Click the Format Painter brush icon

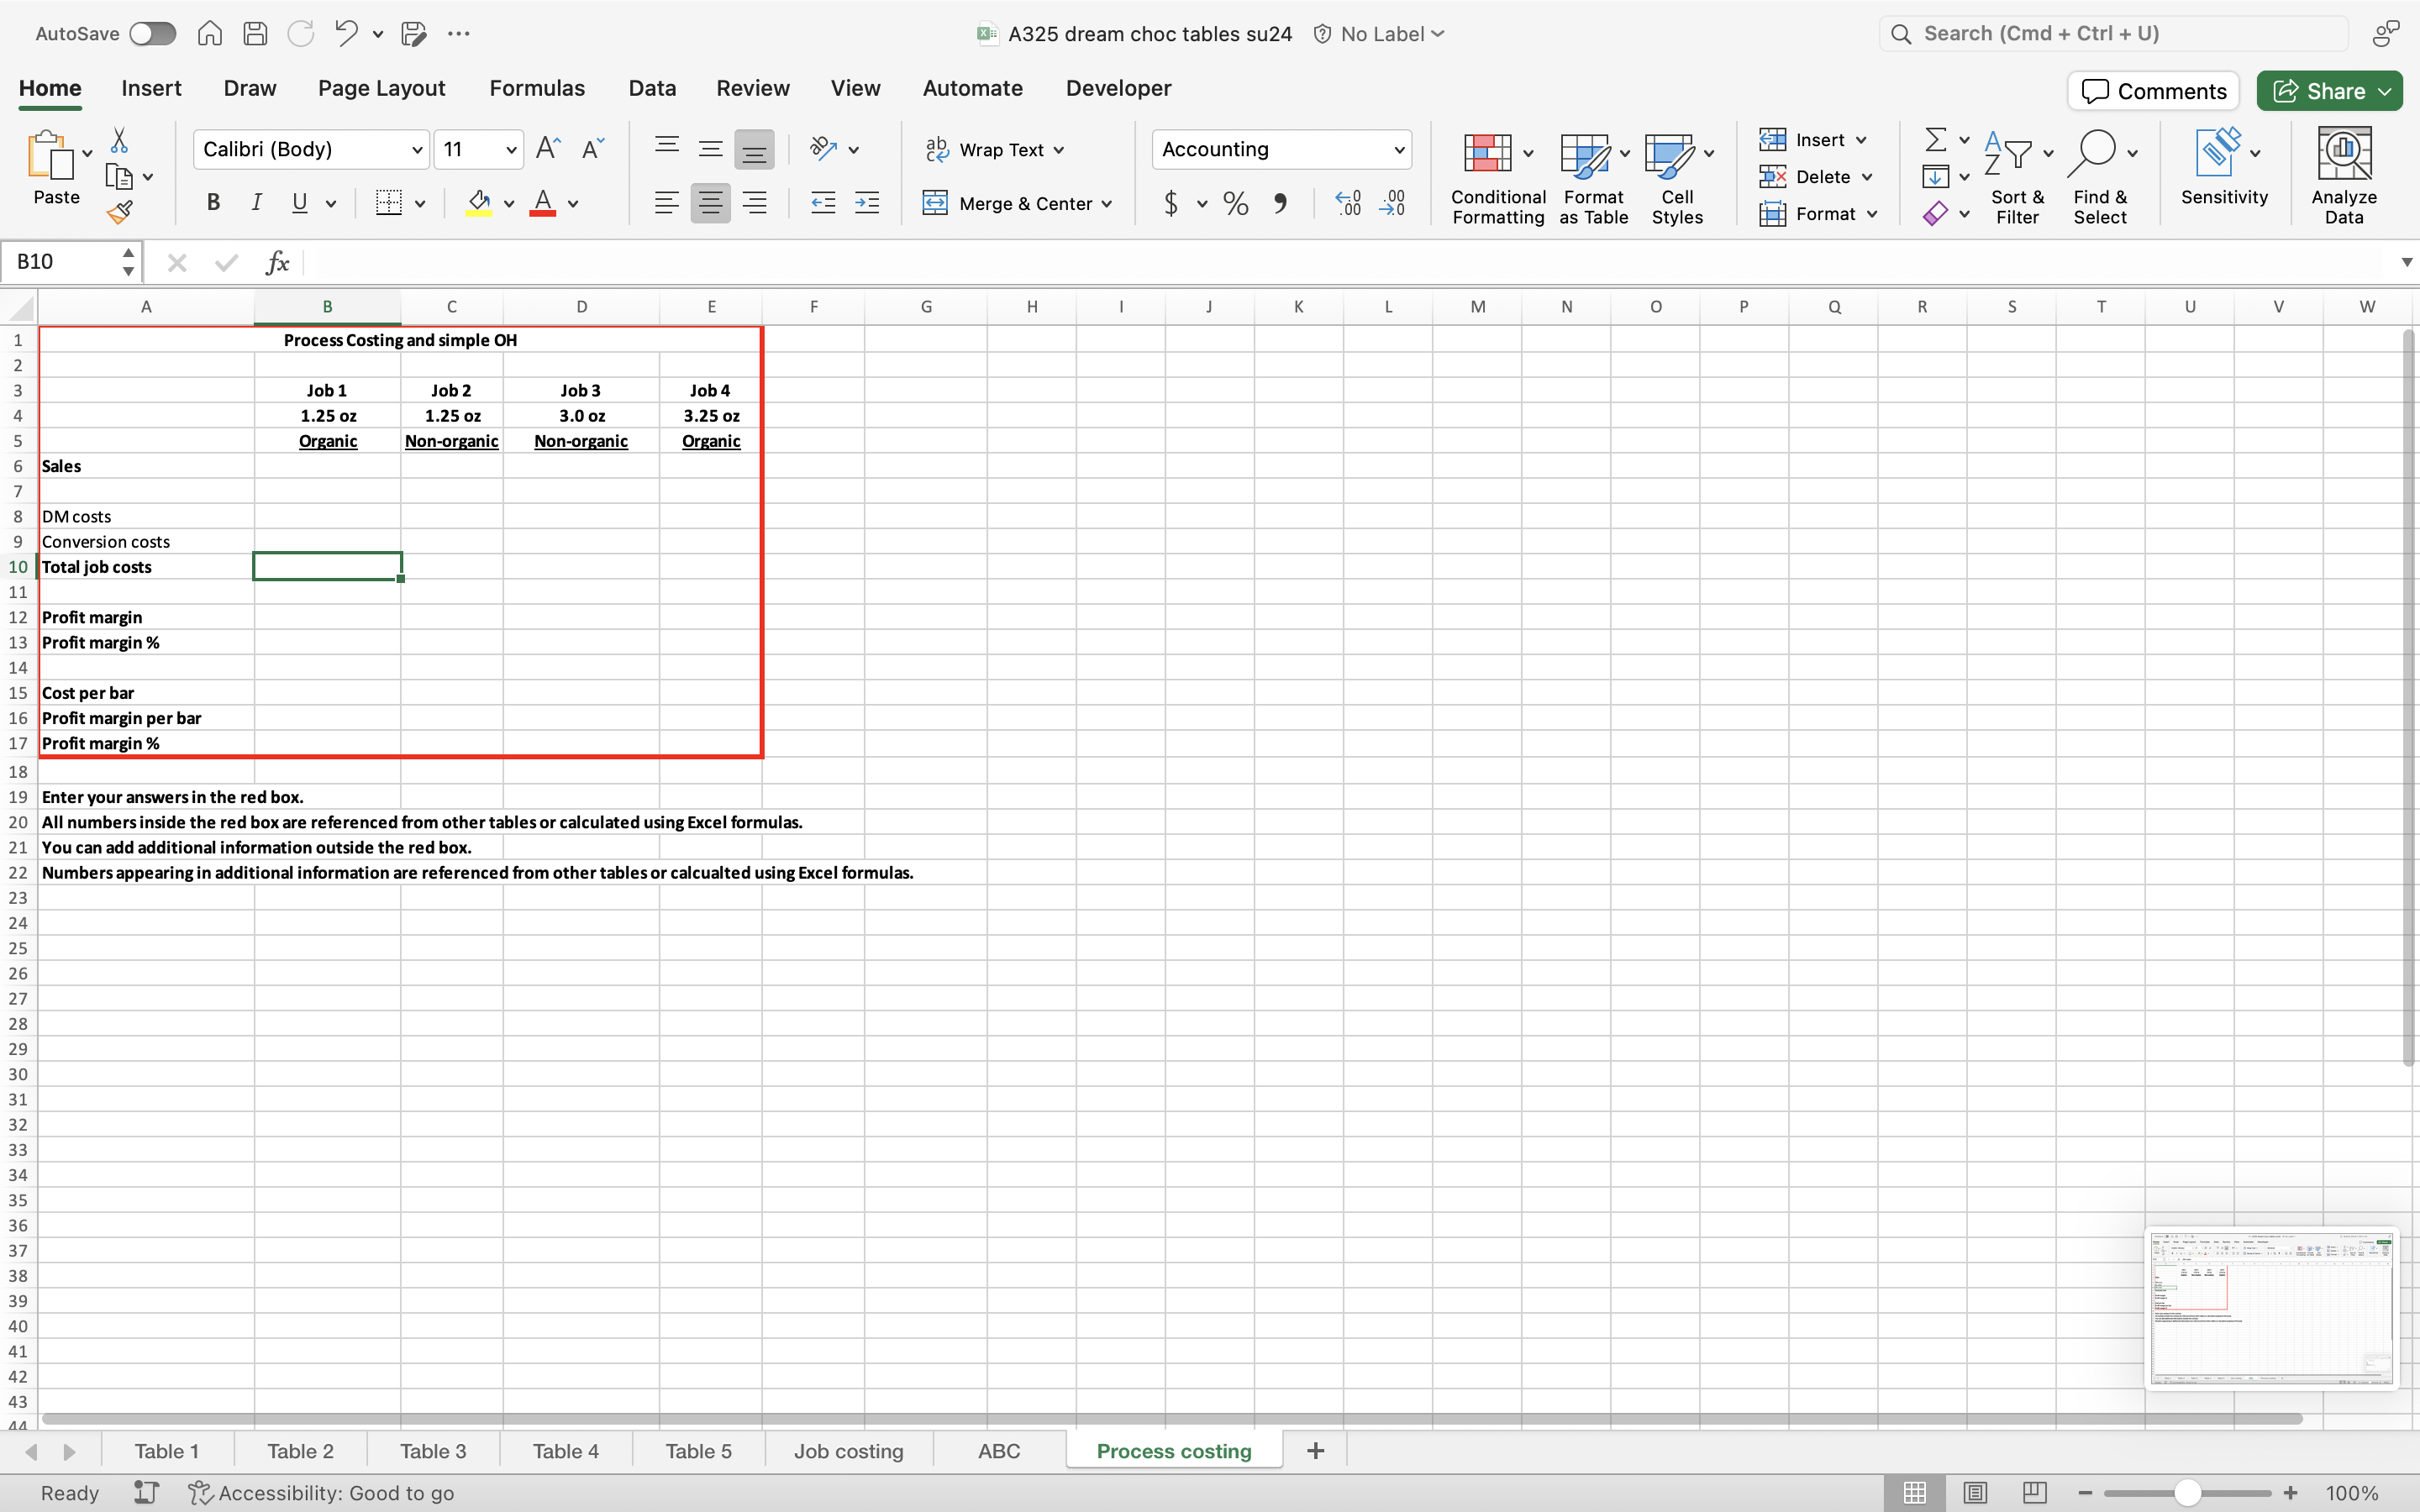[120, 212]
